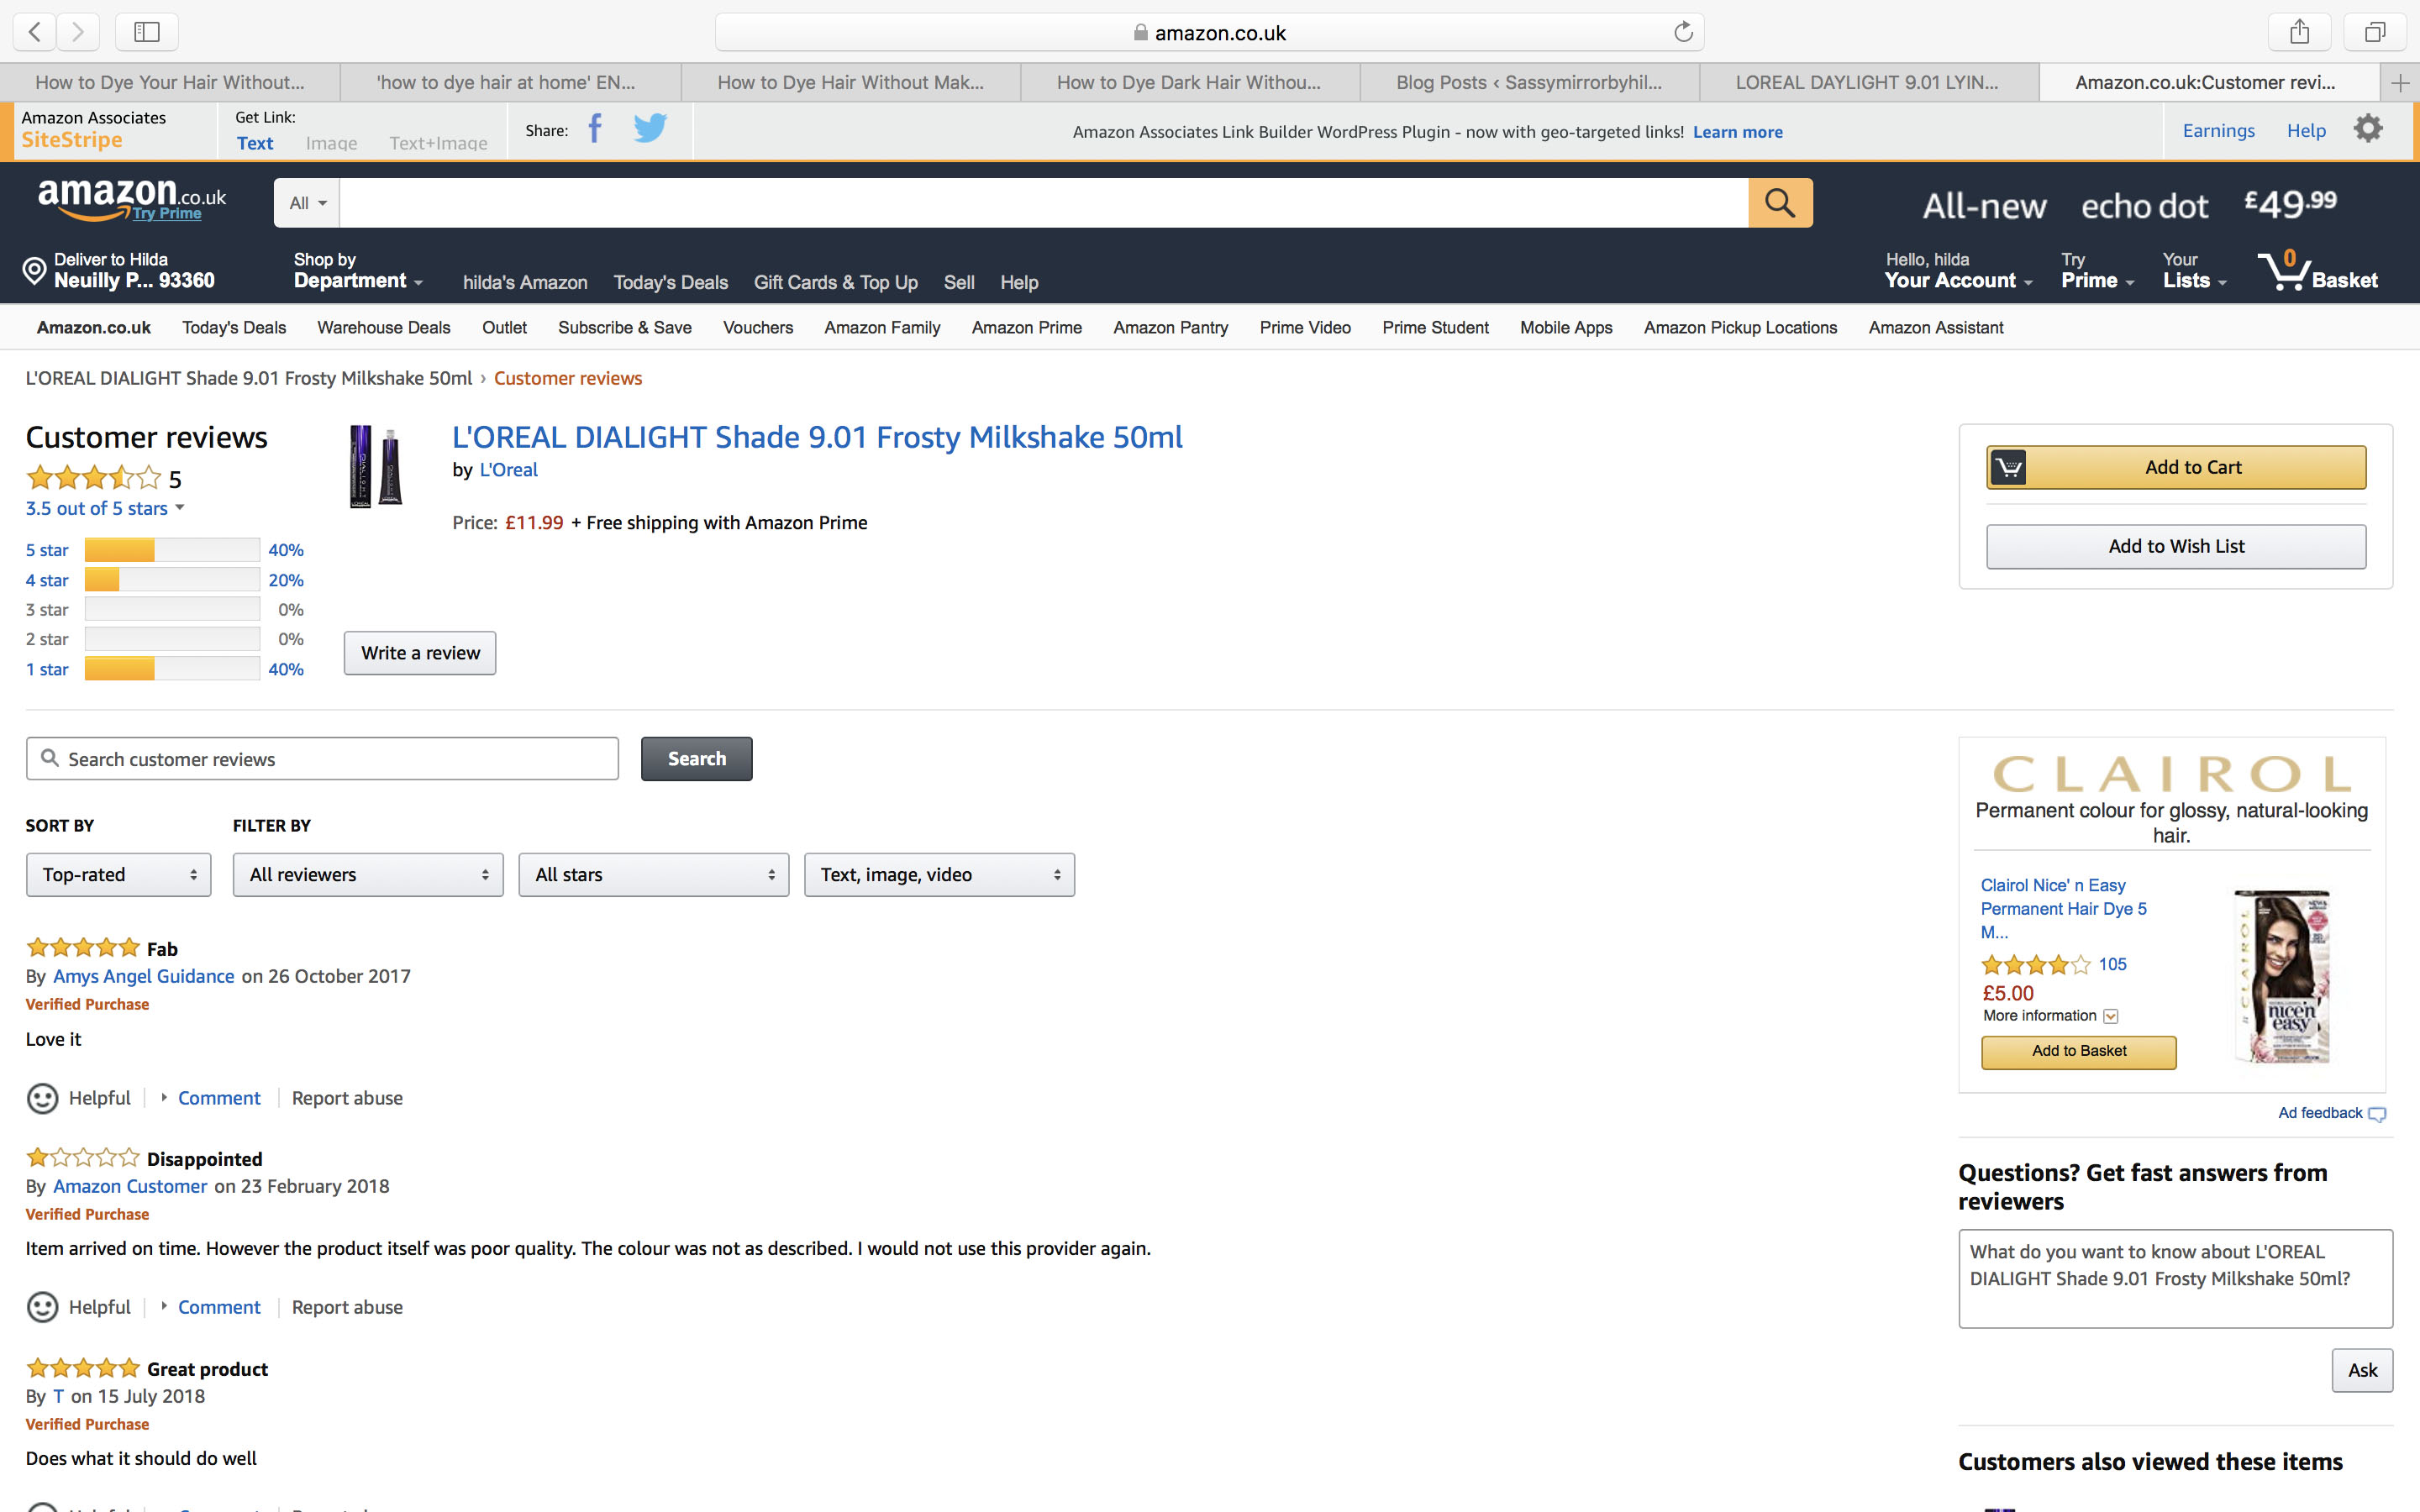The width and height of the screenshot is (2420, 1512).
Task: Share product via the Facebook icon
Action: (x=595, y=128)
